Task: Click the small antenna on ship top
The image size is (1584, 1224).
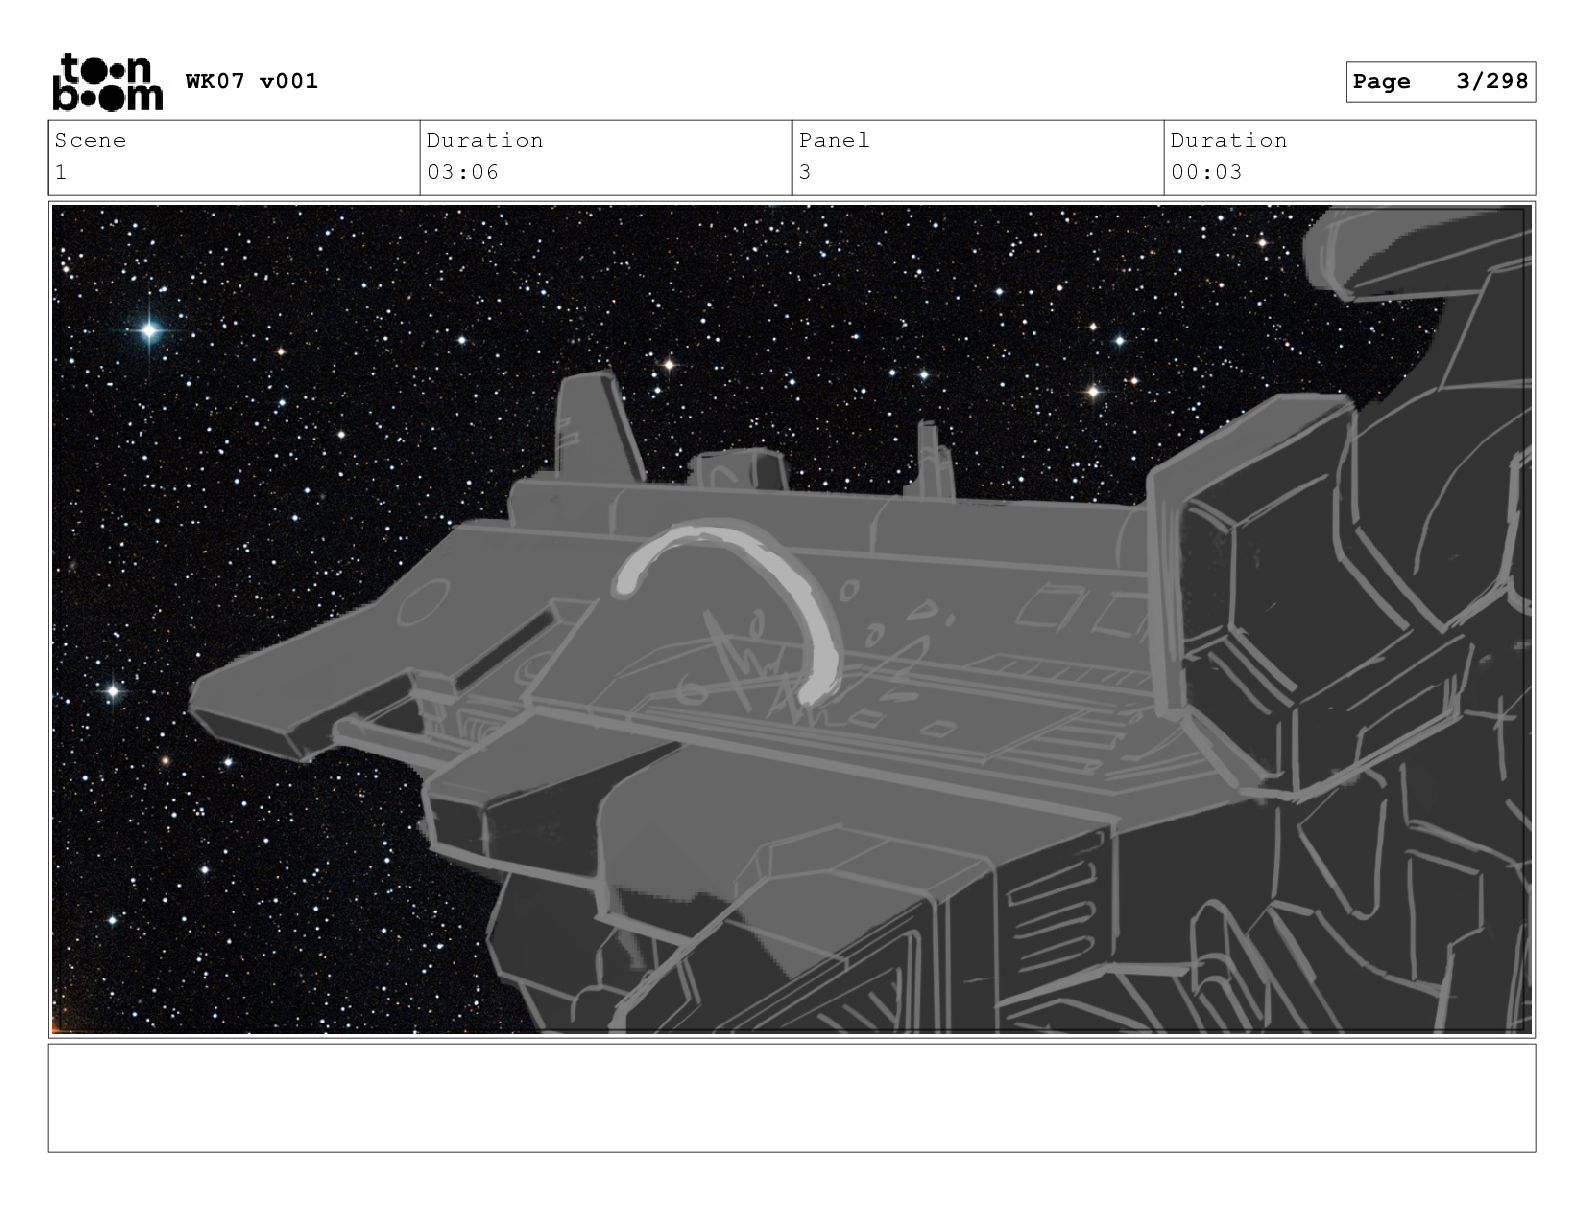Action: tap(934, 458)
